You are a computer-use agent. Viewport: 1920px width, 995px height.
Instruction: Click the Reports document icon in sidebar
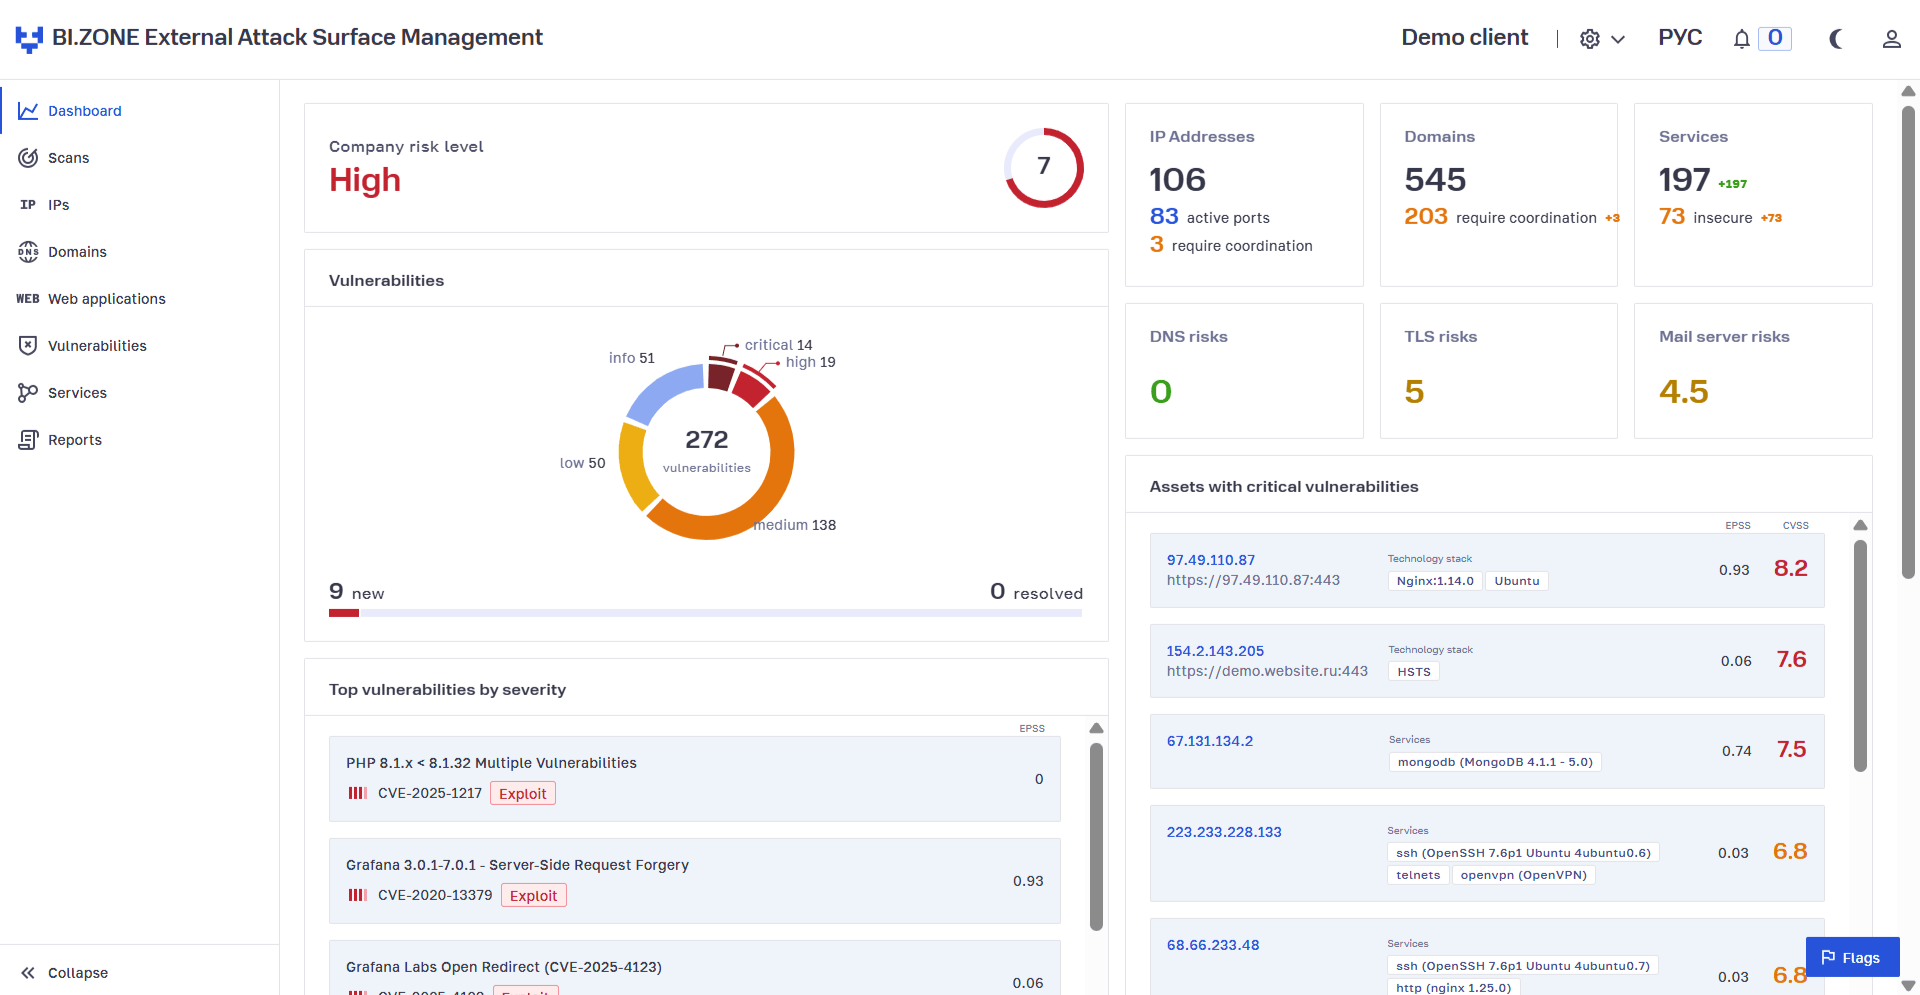click(x=28, y=440)
